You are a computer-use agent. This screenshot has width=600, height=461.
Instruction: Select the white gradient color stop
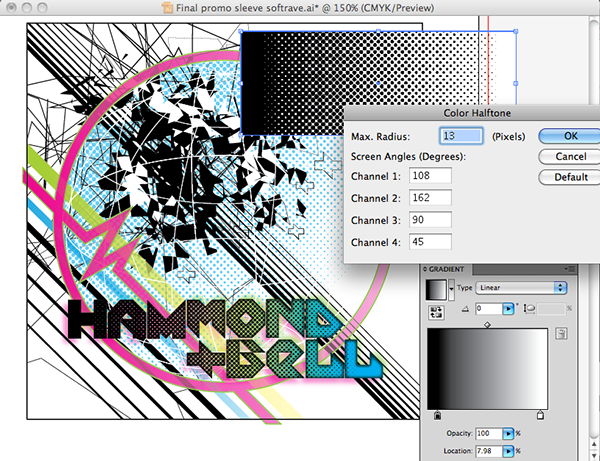click(x=540, y=415)
